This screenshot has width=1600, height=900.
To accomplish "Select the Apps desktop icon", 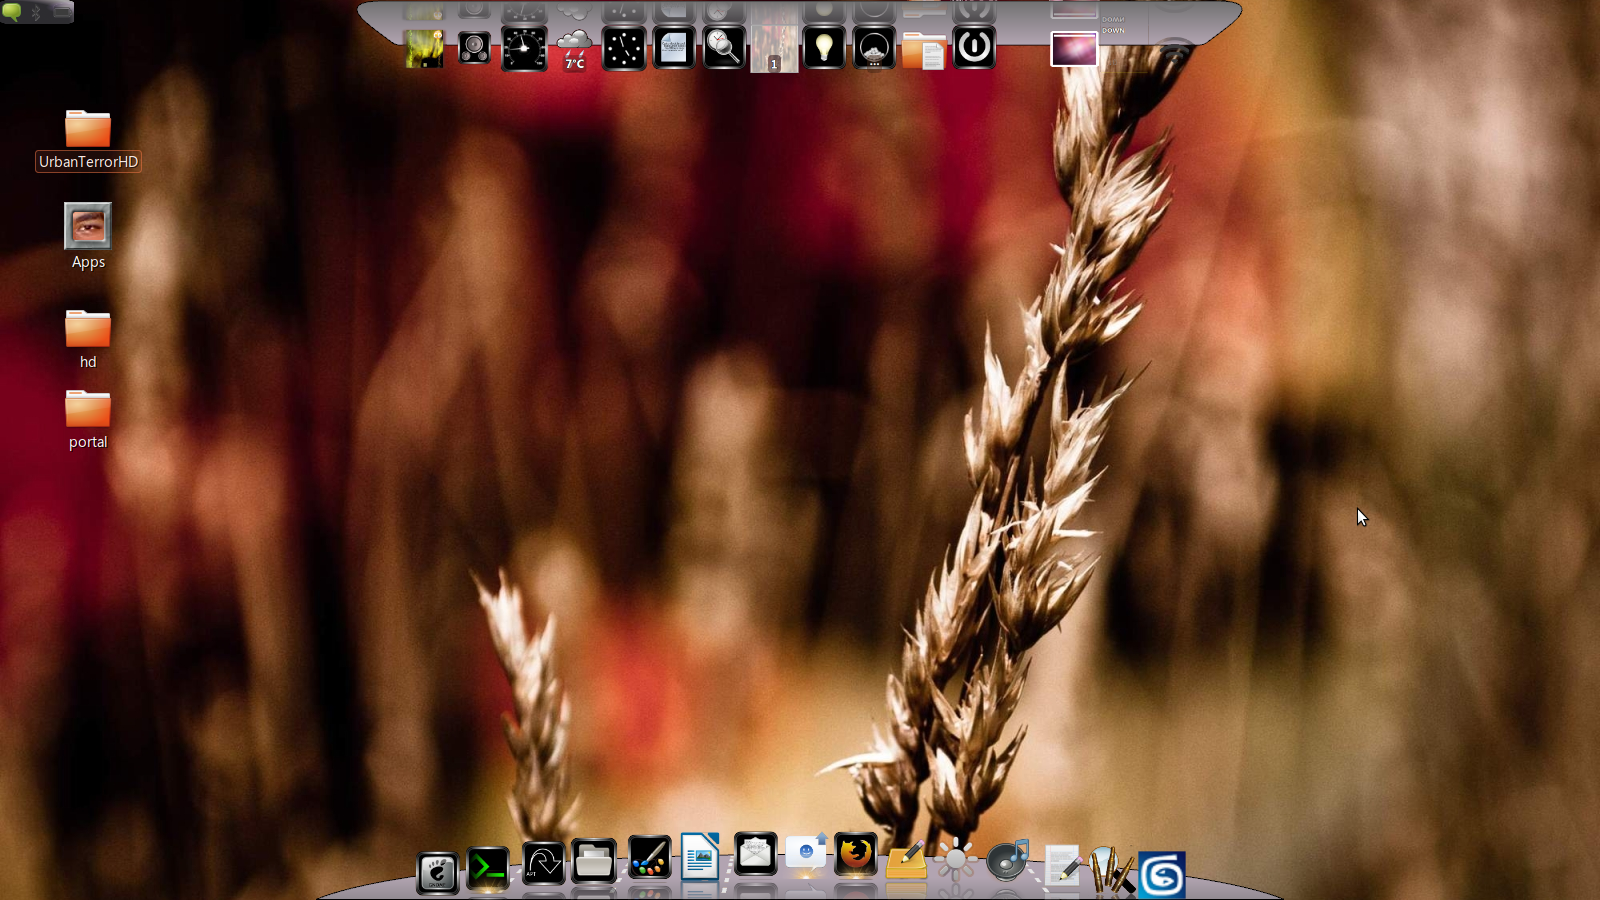I will (88, 236).
